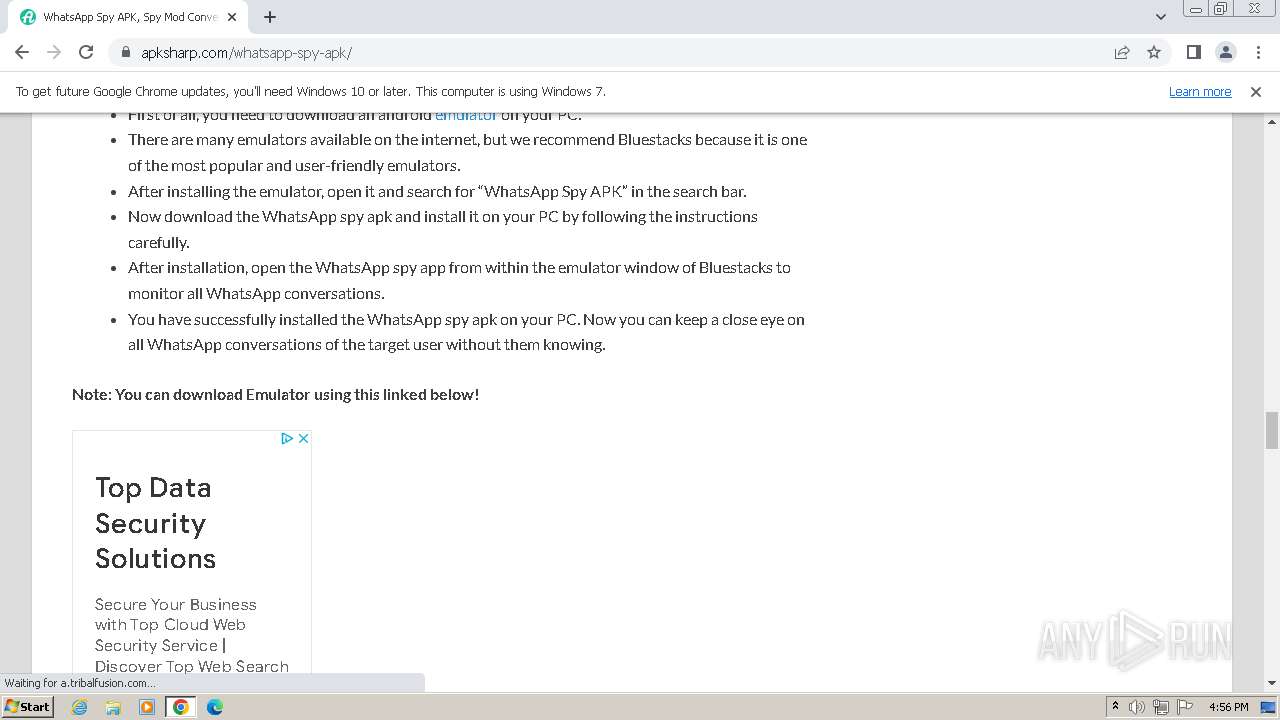Open the Chrome profile avatar
This screenshot has width=1280, height=720.
[1226, 52]
